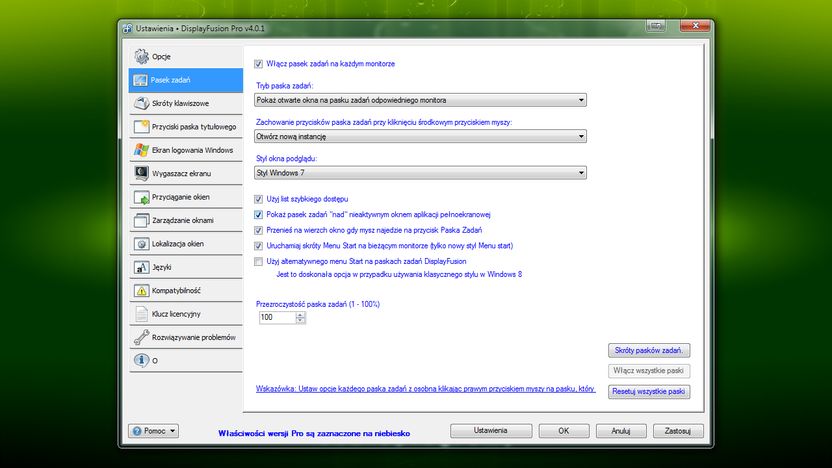Screen dimensions: 832x468
Task: Click the Anuluj button
Action: click(x=621, y=431)
